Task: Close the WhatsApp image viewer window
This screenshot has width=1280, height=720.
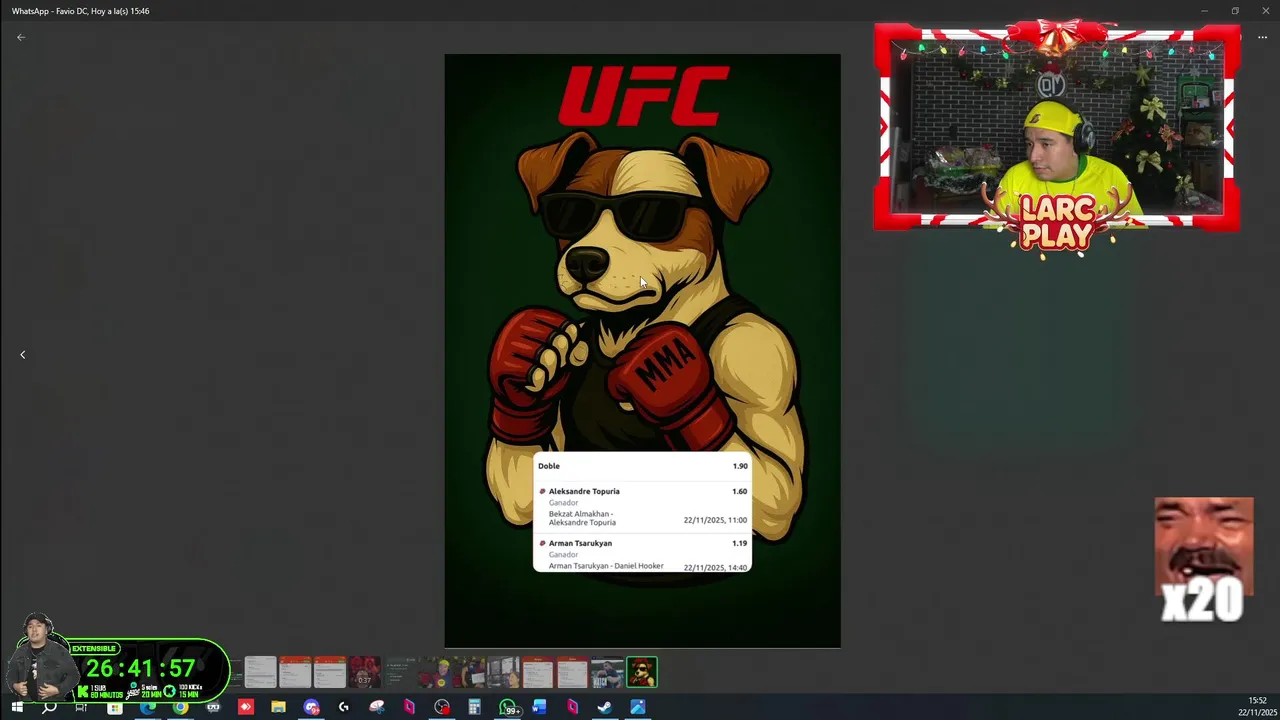Action: 1265,11
